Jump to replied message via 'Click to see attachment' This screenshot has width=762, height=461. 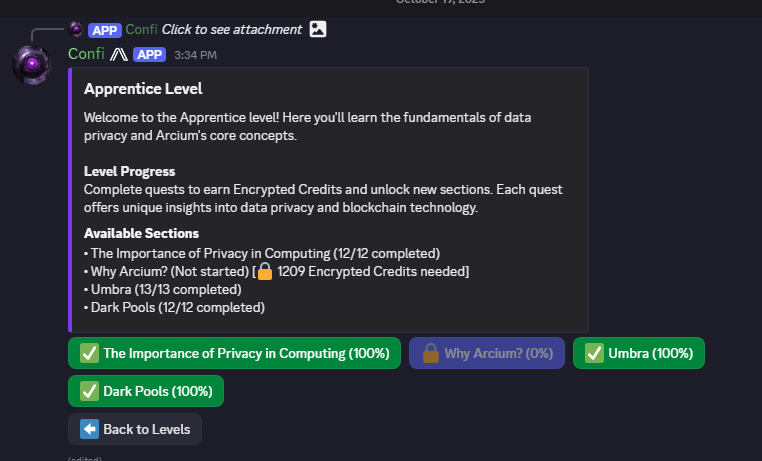point(232,30)
